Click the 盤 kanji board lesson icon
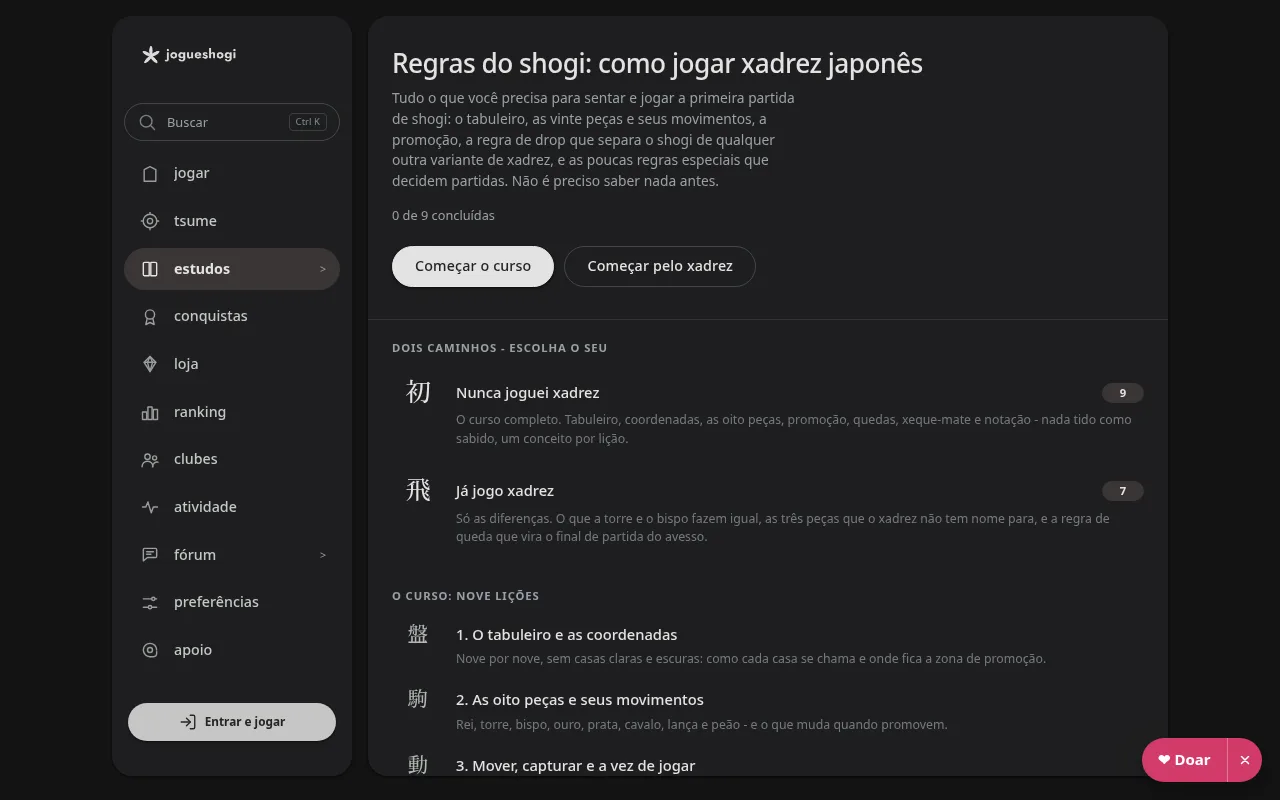Screen dimensions: 1280x800 pos(418,634)
